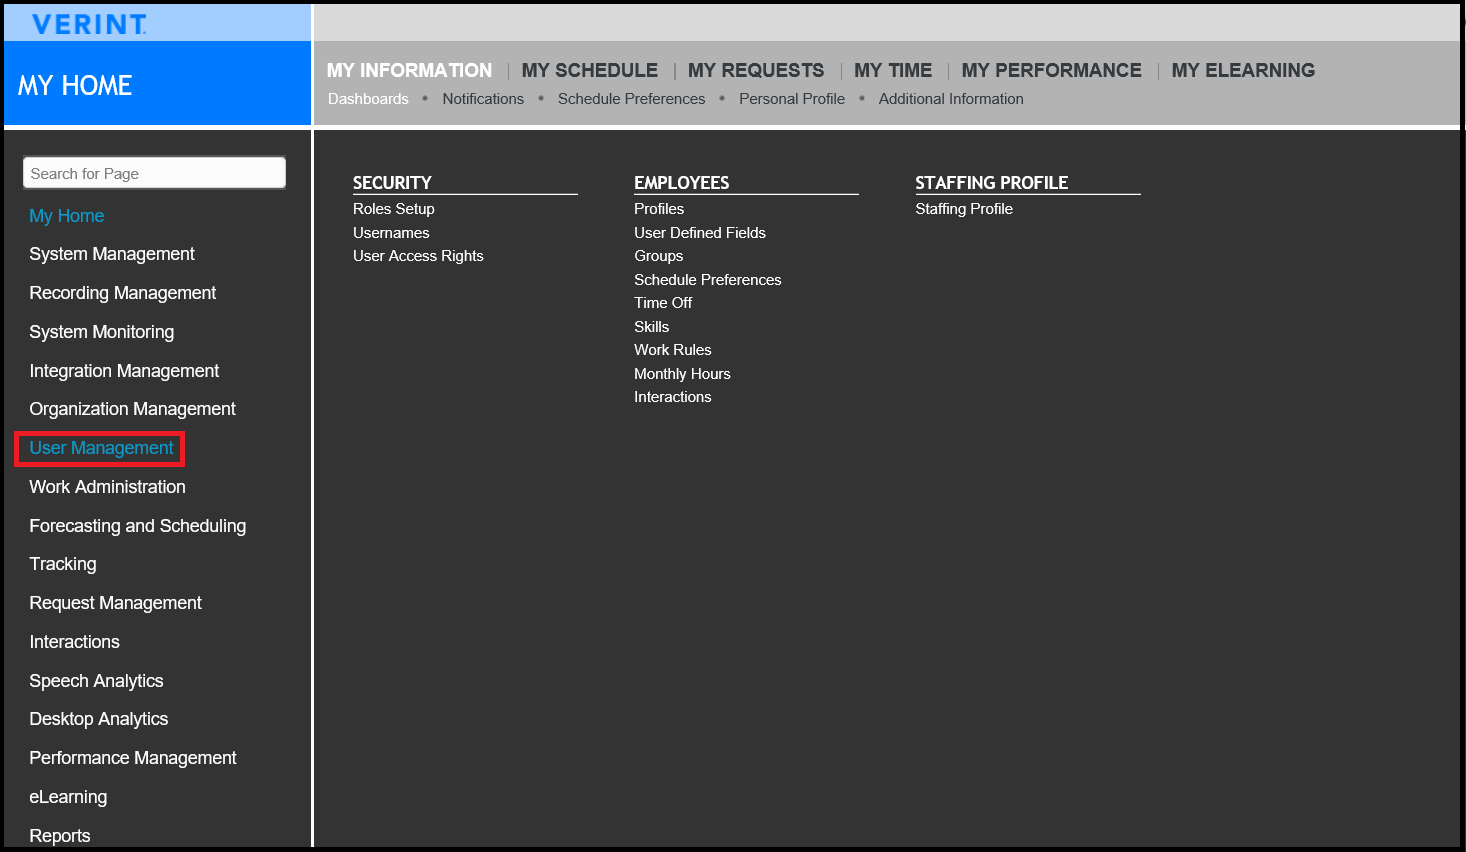
Task: Open the My Information tab
Action: (x=409, y=70)
